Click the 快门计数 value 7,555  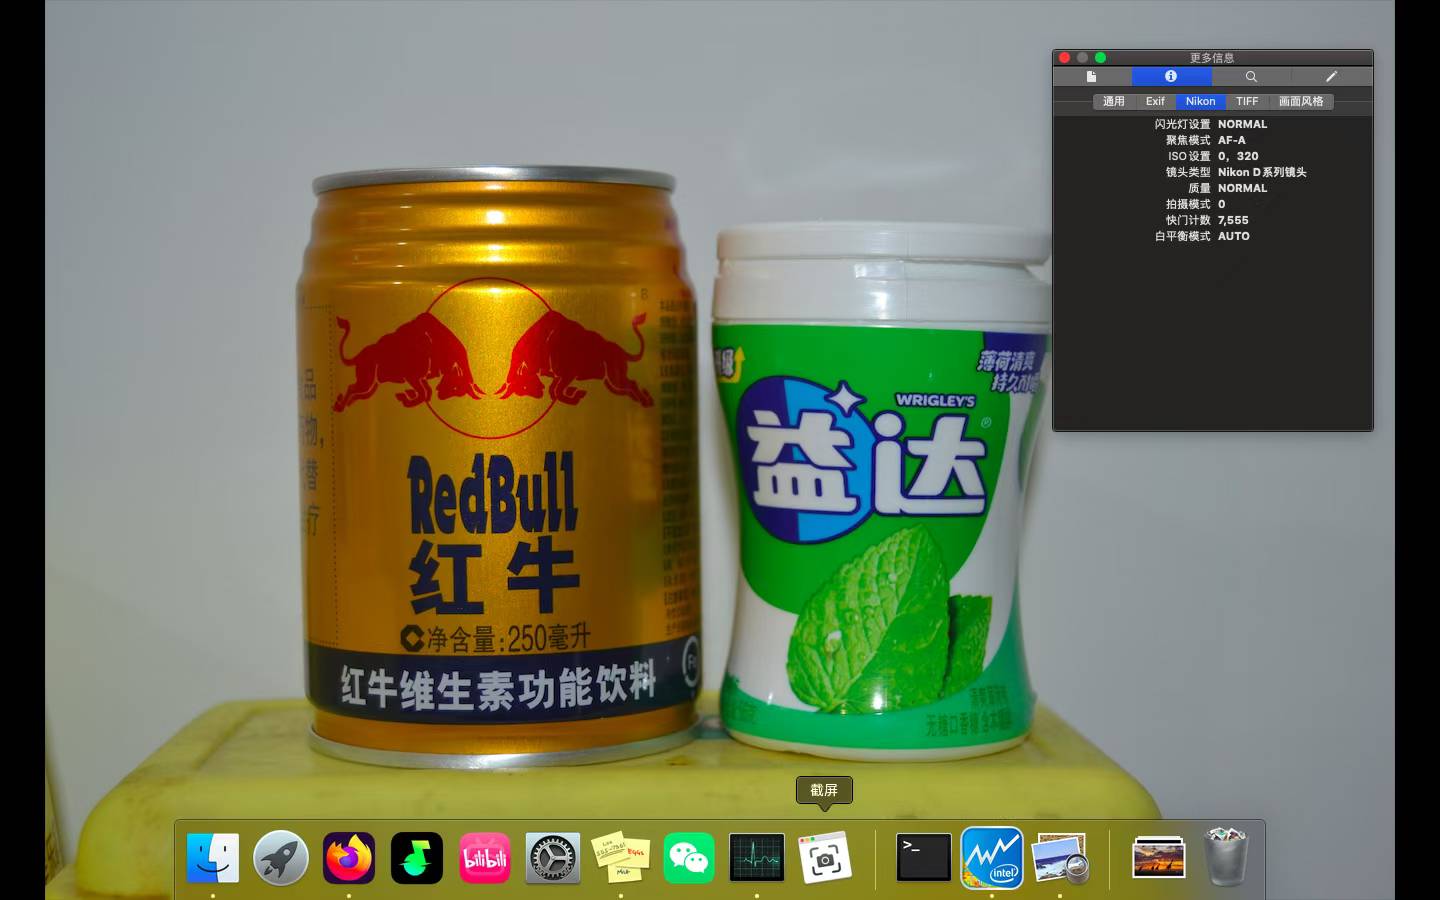pos(1233,220)
